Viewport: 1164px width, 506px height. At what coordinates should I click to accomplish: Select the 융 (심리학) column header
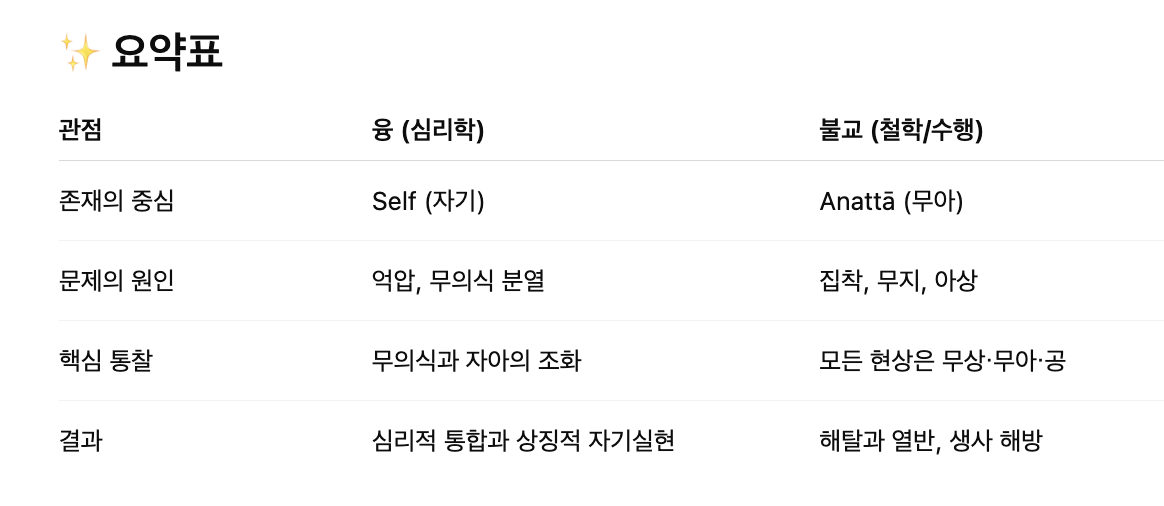(x=428, y=130)
